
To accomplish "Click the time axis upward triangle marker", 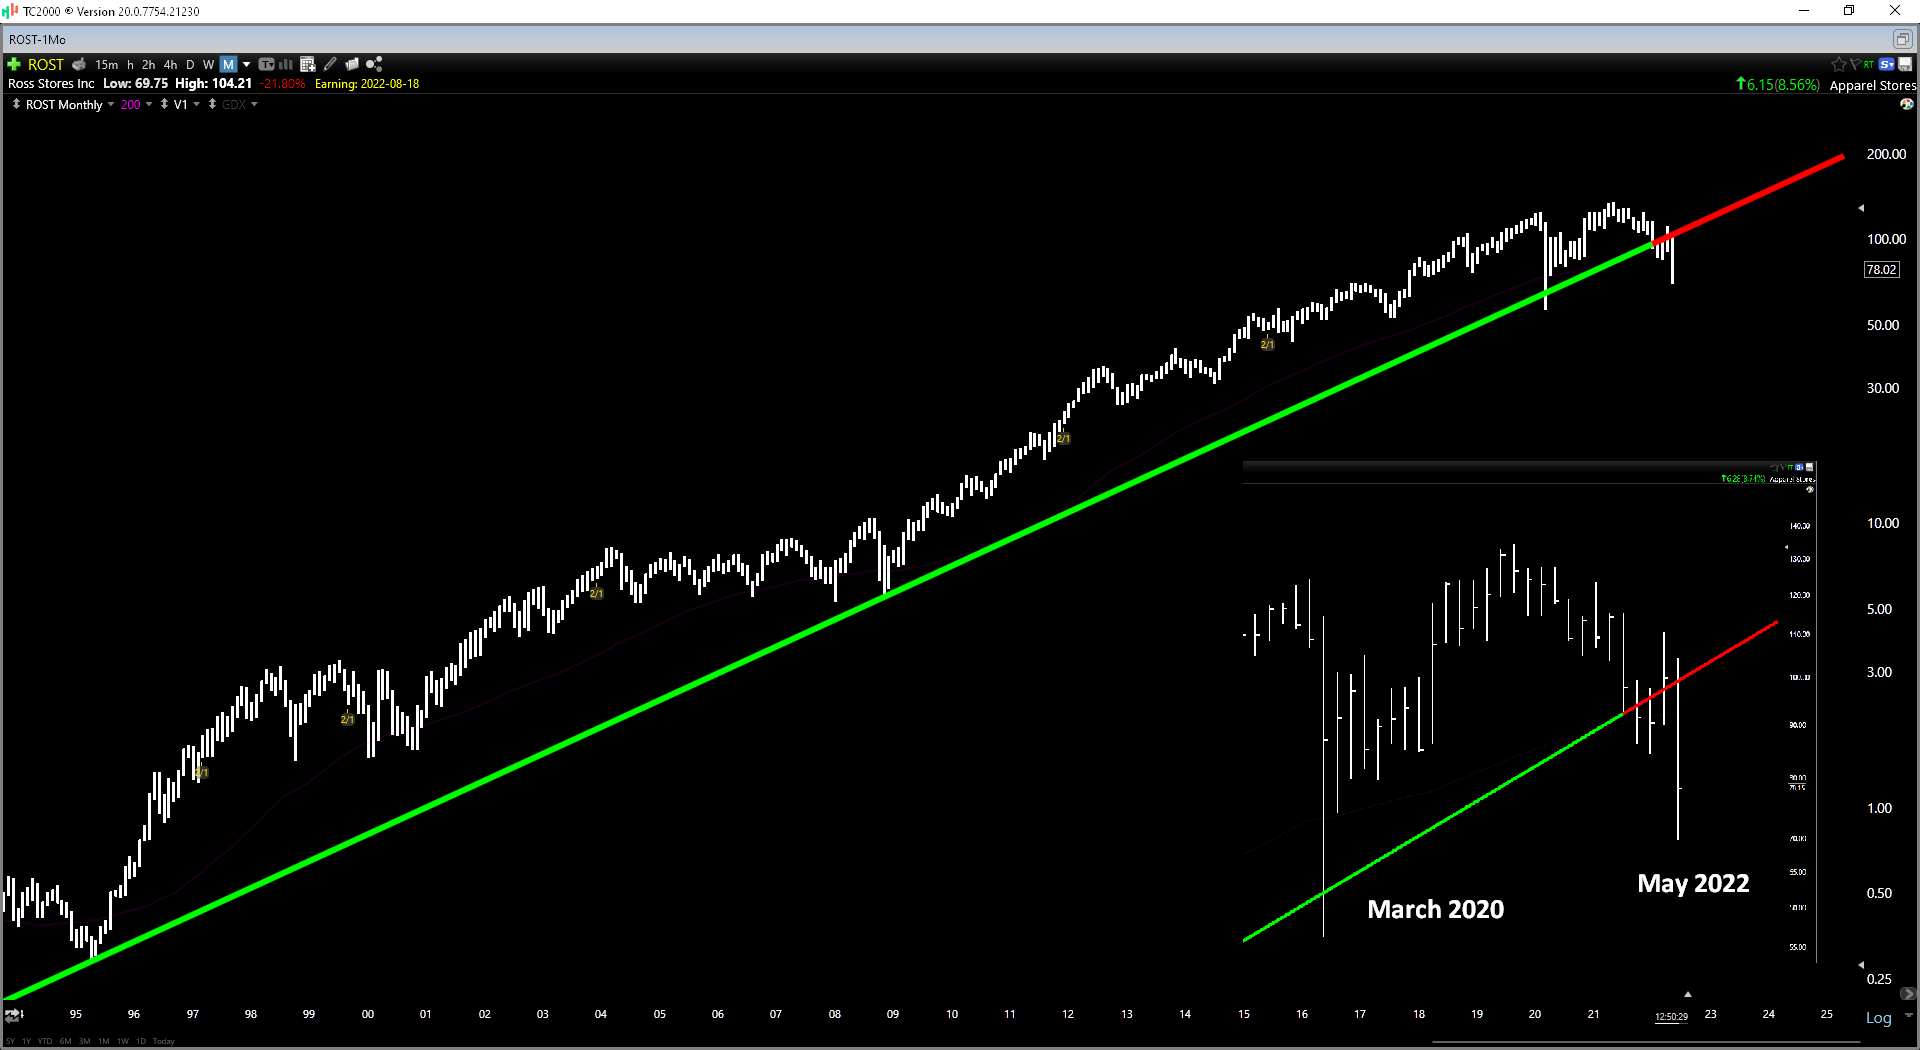I will click(1688, 994).
